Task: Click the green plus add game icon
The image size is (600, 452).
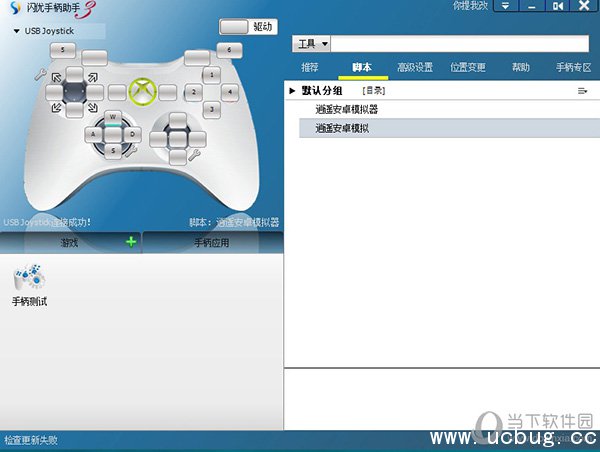Action: (130, 242)
